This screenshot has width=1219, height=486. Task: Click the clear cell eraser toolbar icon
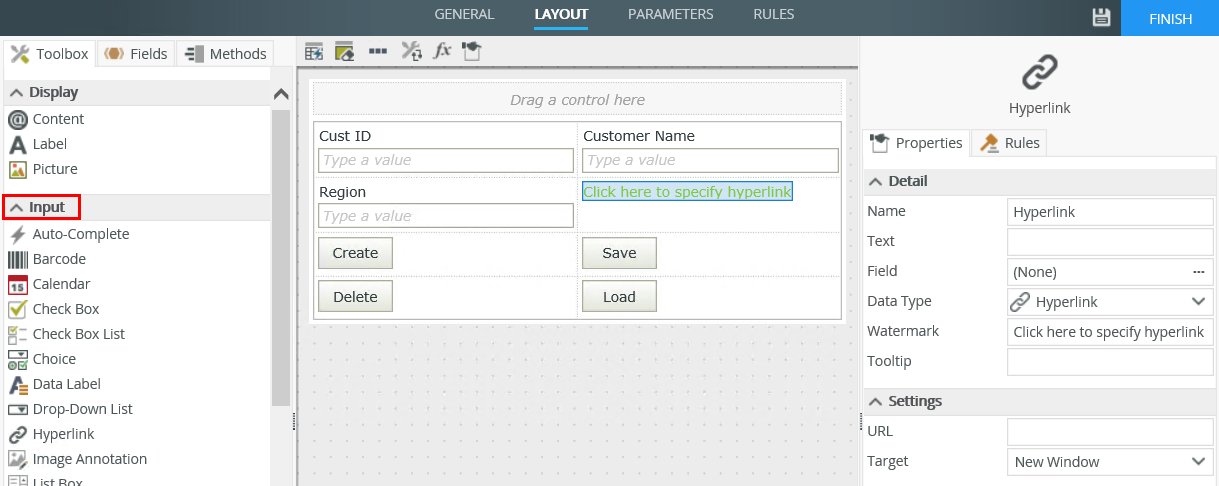pos(345,52)
